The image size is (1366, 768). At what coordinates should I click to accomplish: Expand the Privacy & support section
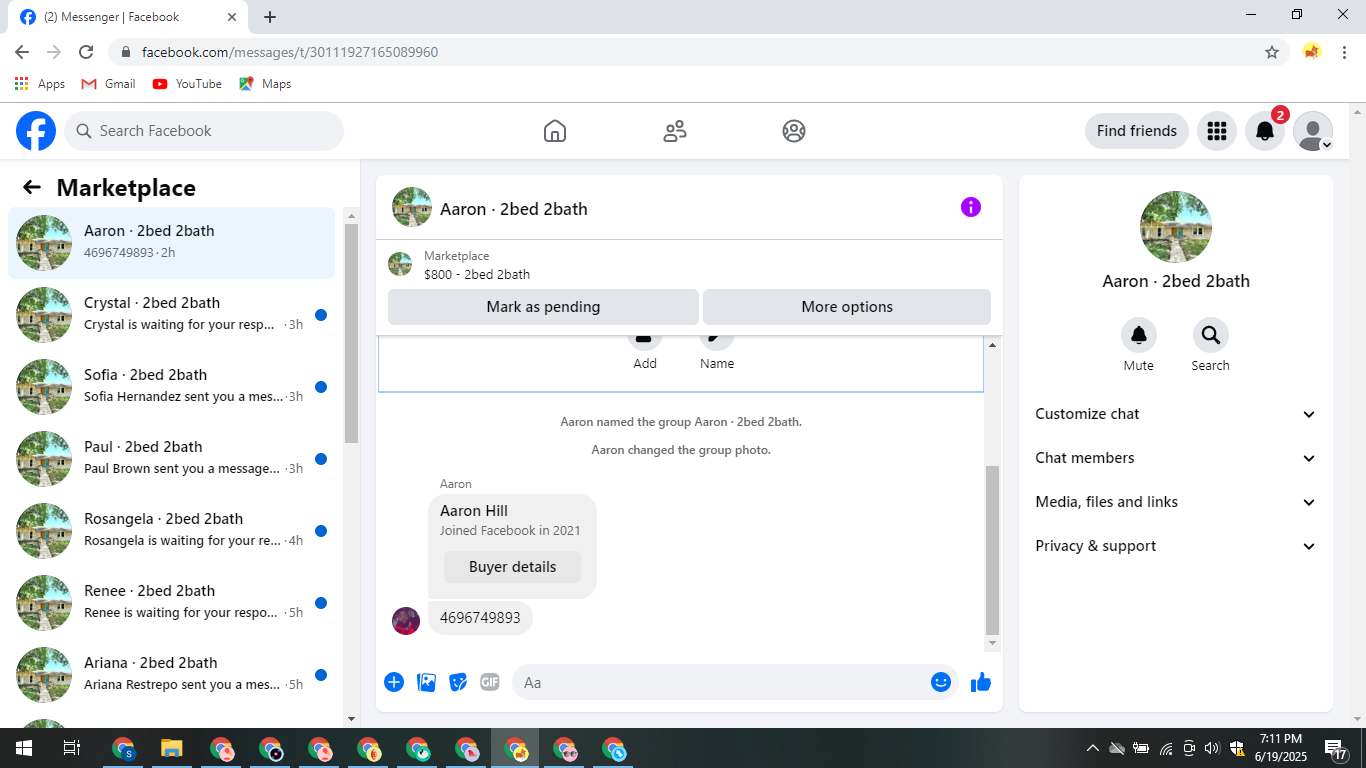pos(1176,546)
